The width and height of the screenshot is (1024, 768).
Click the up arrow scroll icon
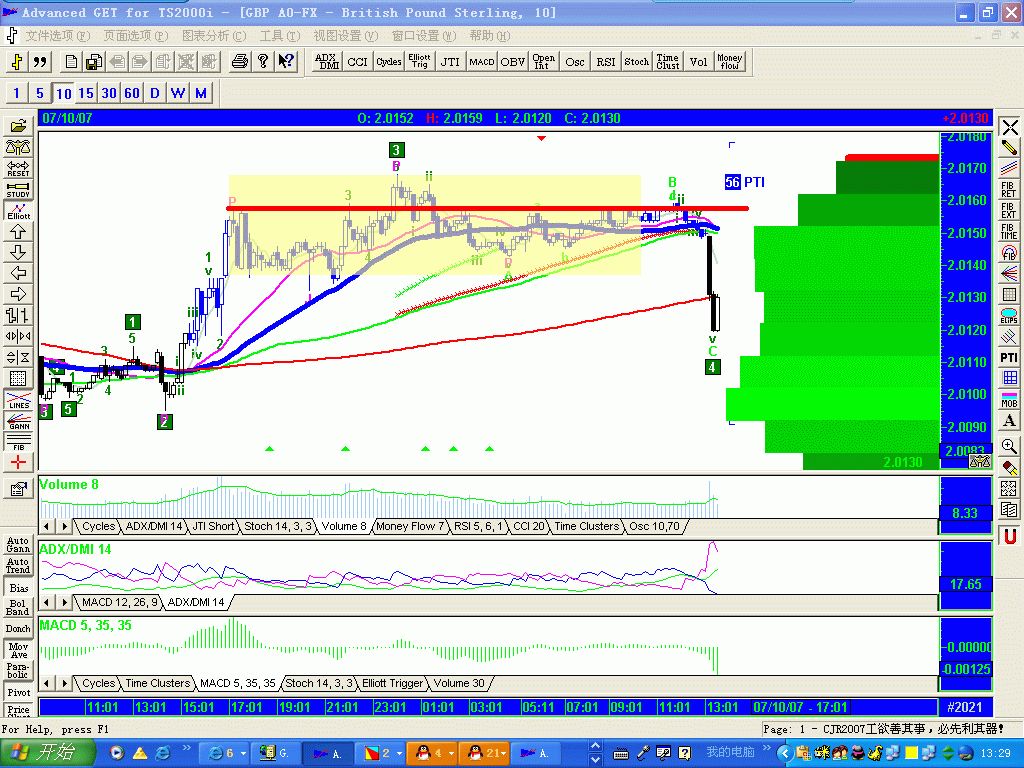pos(18,232)
